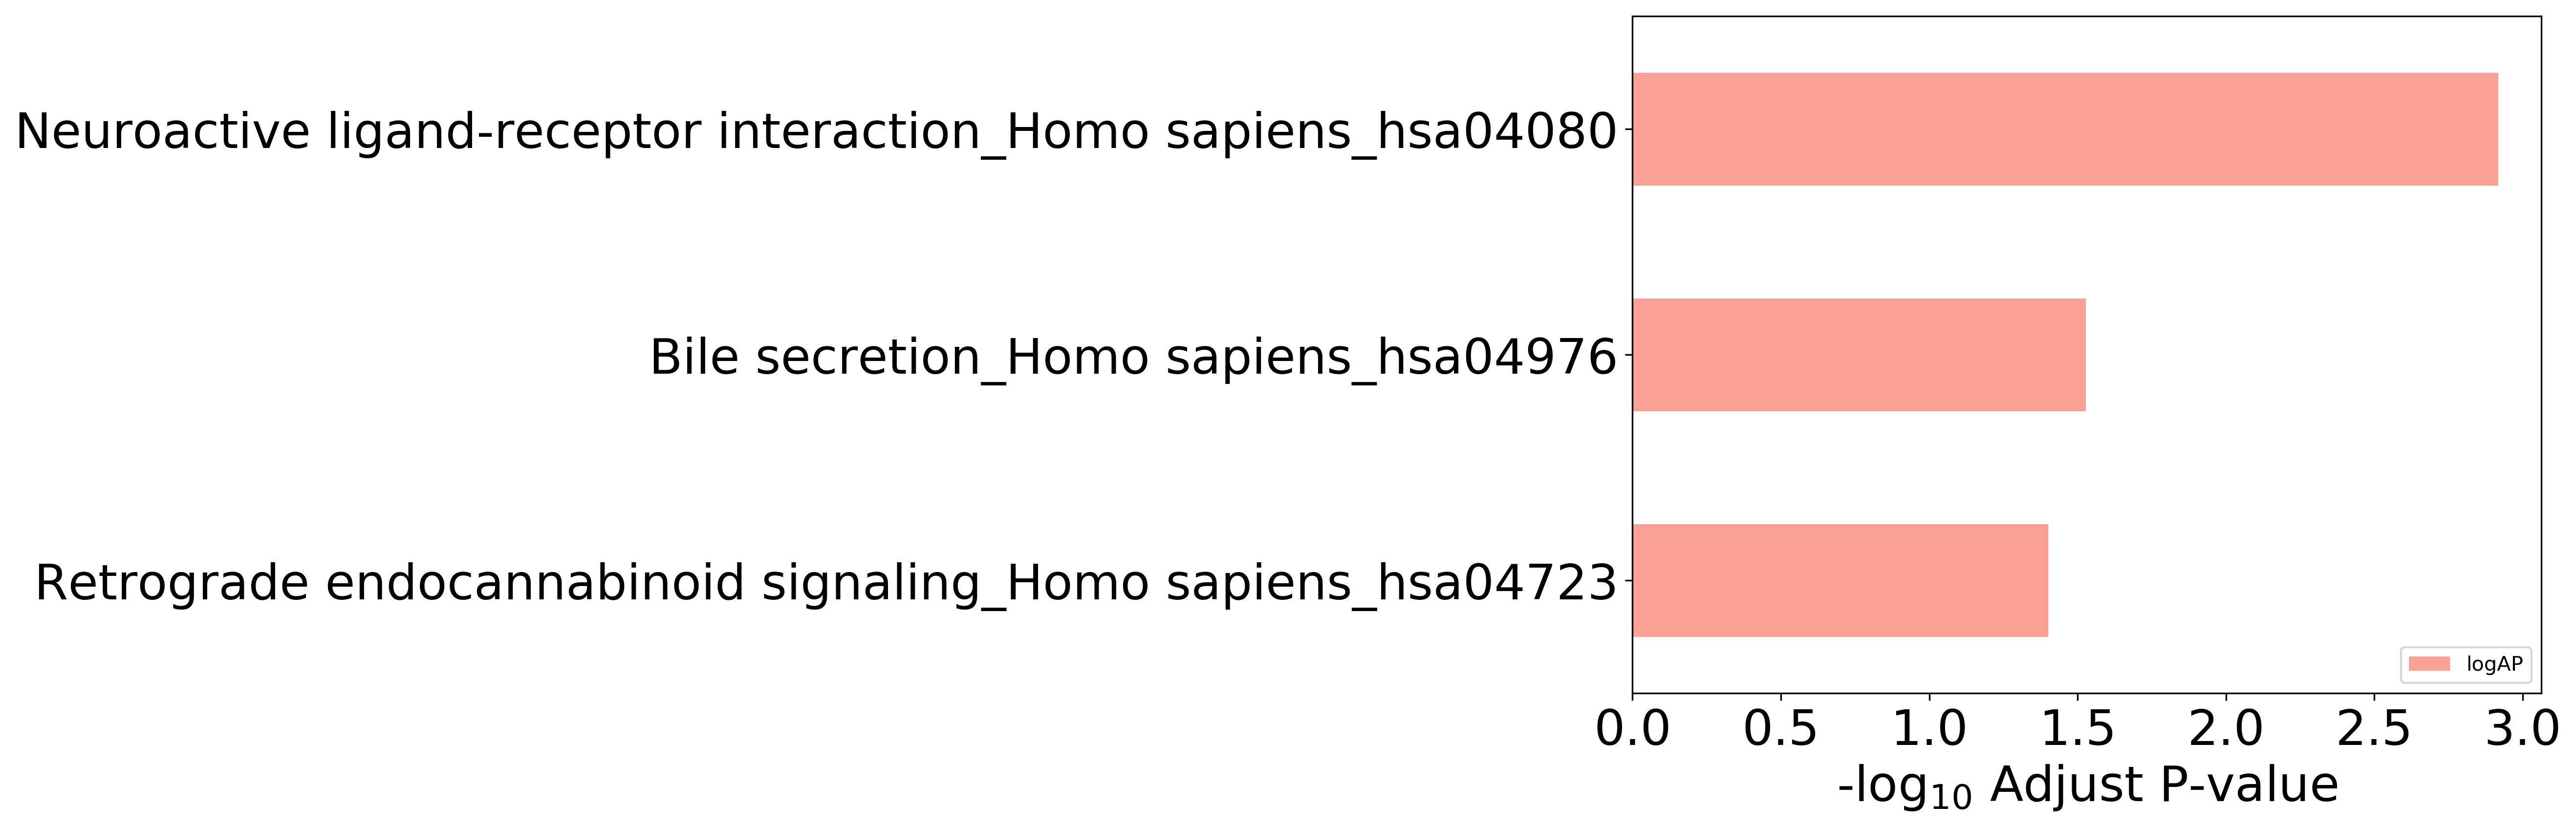This screenshot has width=2576, height=827.
Task: Select the Bile secretion hsa04976 label
Action: pyautogui.click(x=1133, y=358)
